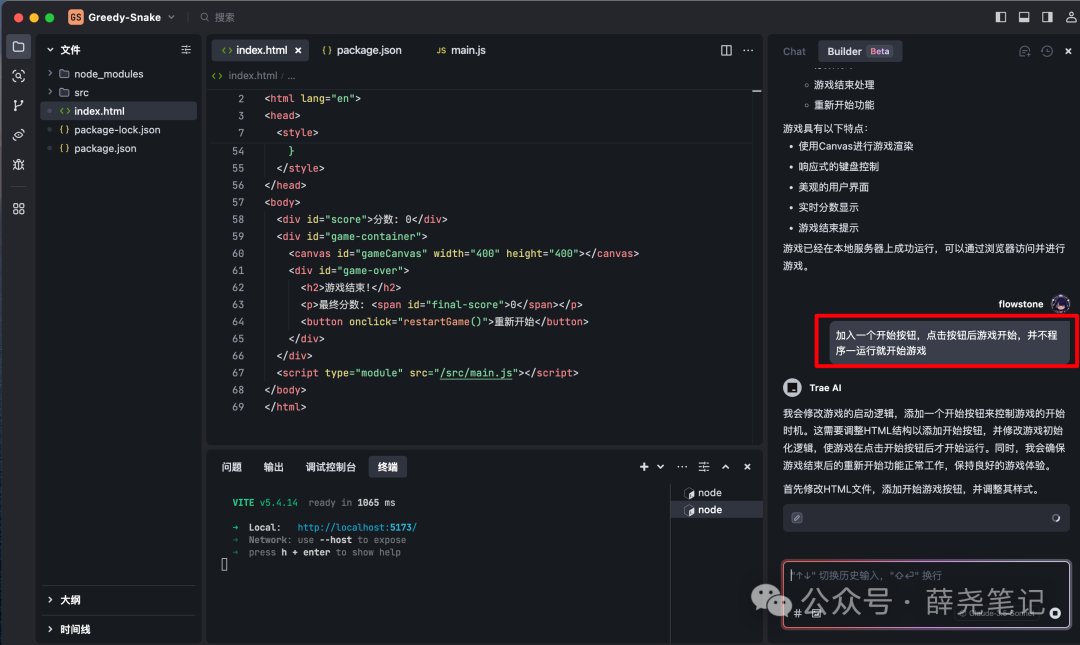This screenshot has width=1080, height=645.
Task: Open the chat history clock icon
Action: tap(1047, 51)
